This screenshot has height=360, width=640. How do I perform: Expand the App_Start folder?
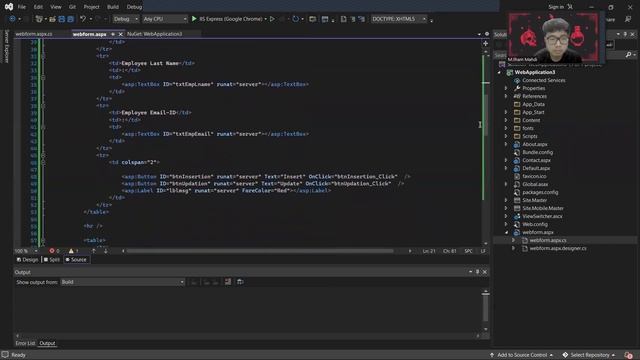point(506,112)
